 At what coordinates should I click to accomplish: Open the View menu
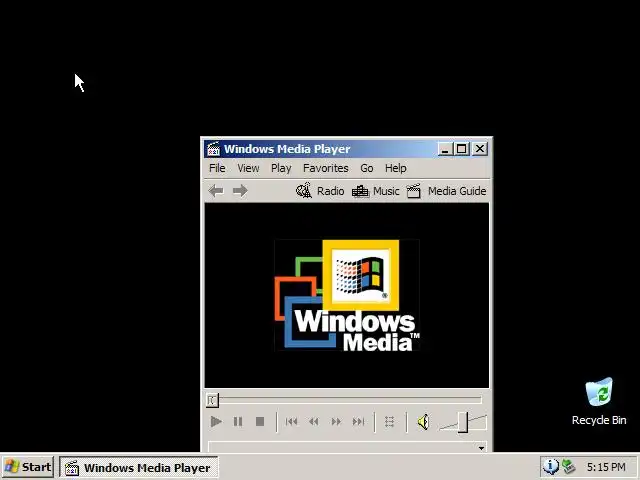click(248, 168)
